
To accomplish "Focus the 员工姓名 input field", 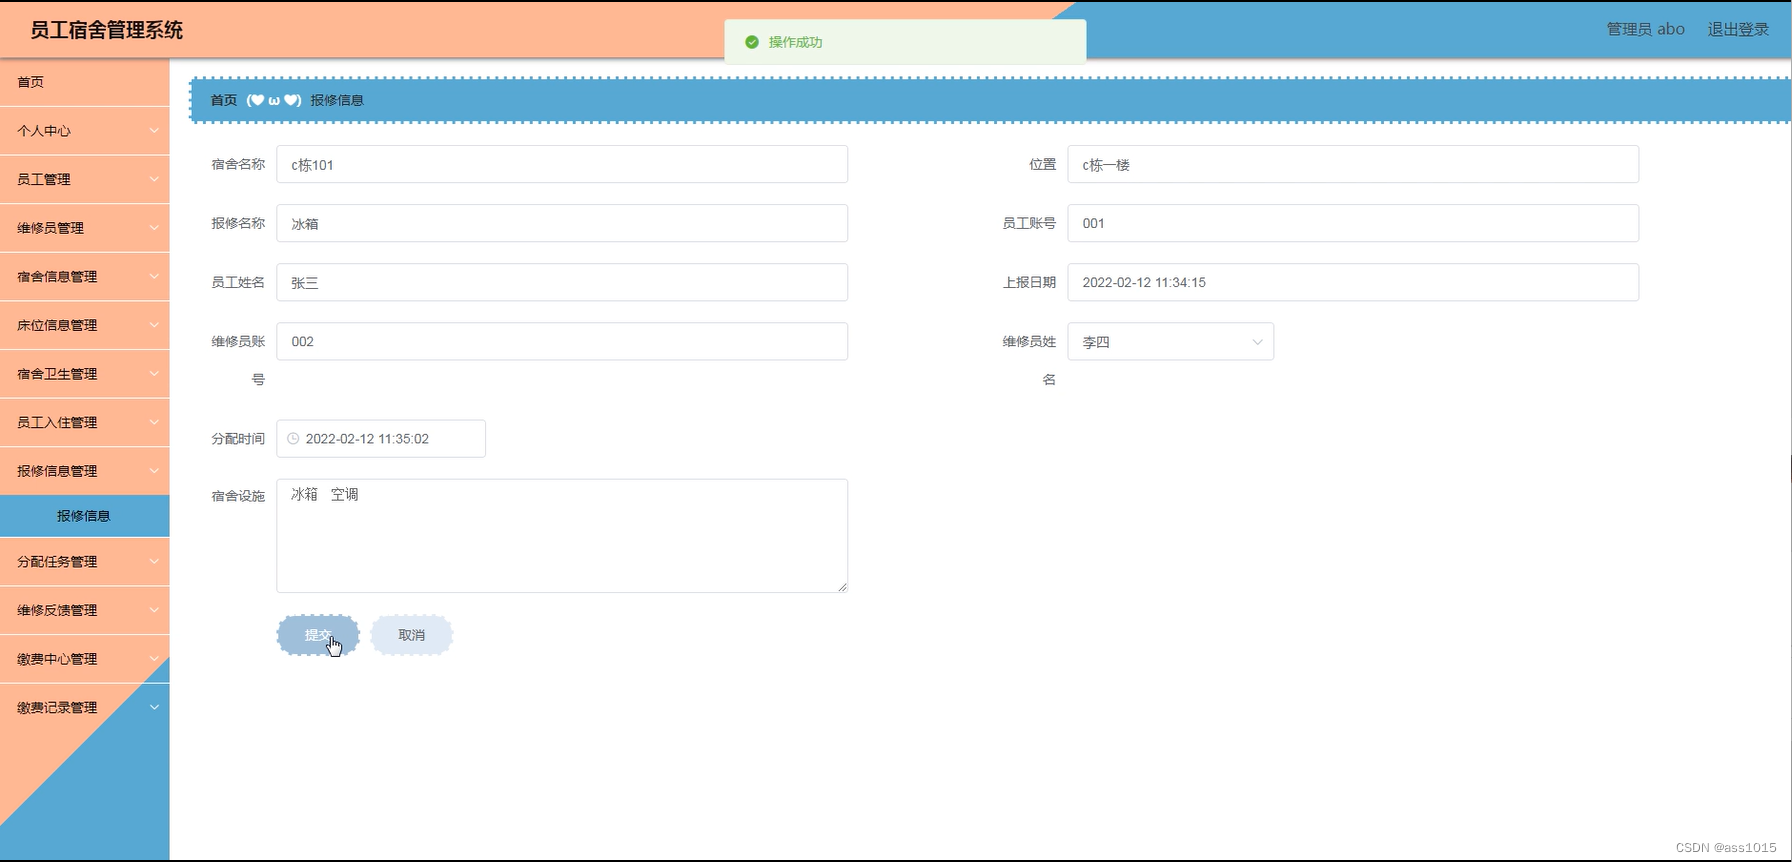I will click(x=562, y=282).
